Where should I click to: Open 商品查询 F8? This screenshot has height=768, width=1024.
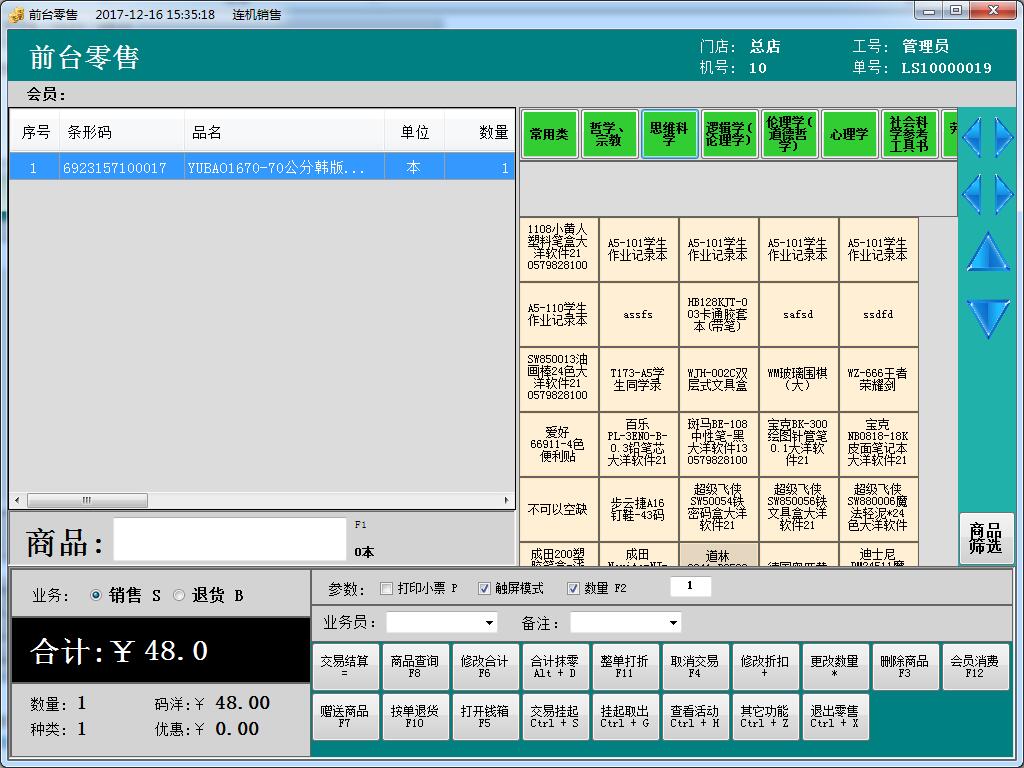[415, 667]
